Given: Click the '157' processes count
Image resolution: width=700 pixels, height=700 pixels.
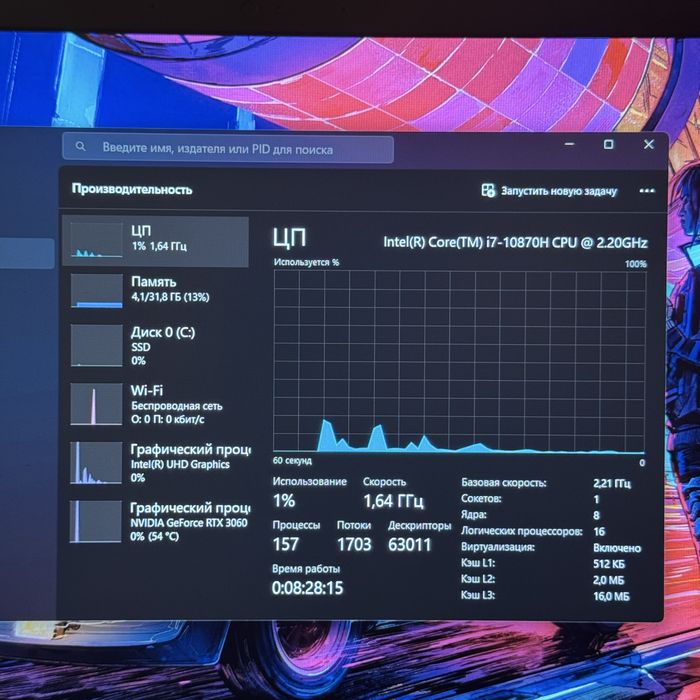Looking at the screenshot, I should tap(285, 544).
